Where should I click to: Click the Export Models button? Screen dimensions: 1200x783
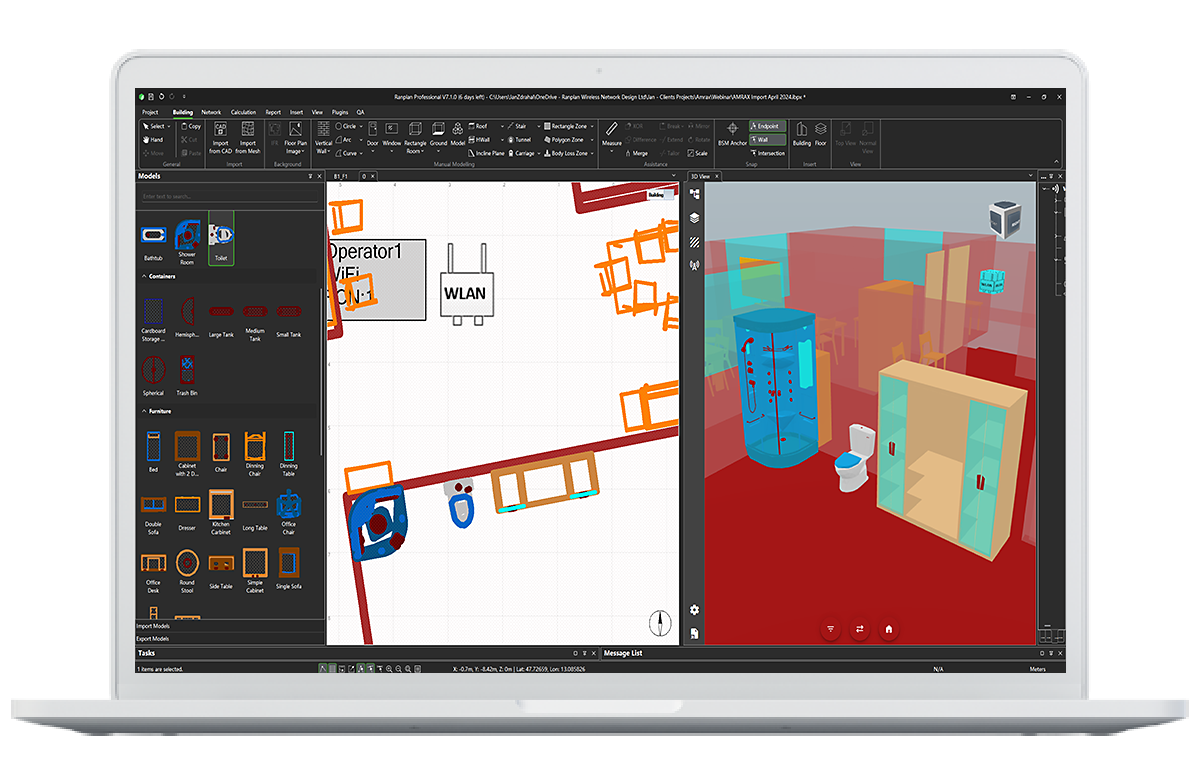[153, 638]
